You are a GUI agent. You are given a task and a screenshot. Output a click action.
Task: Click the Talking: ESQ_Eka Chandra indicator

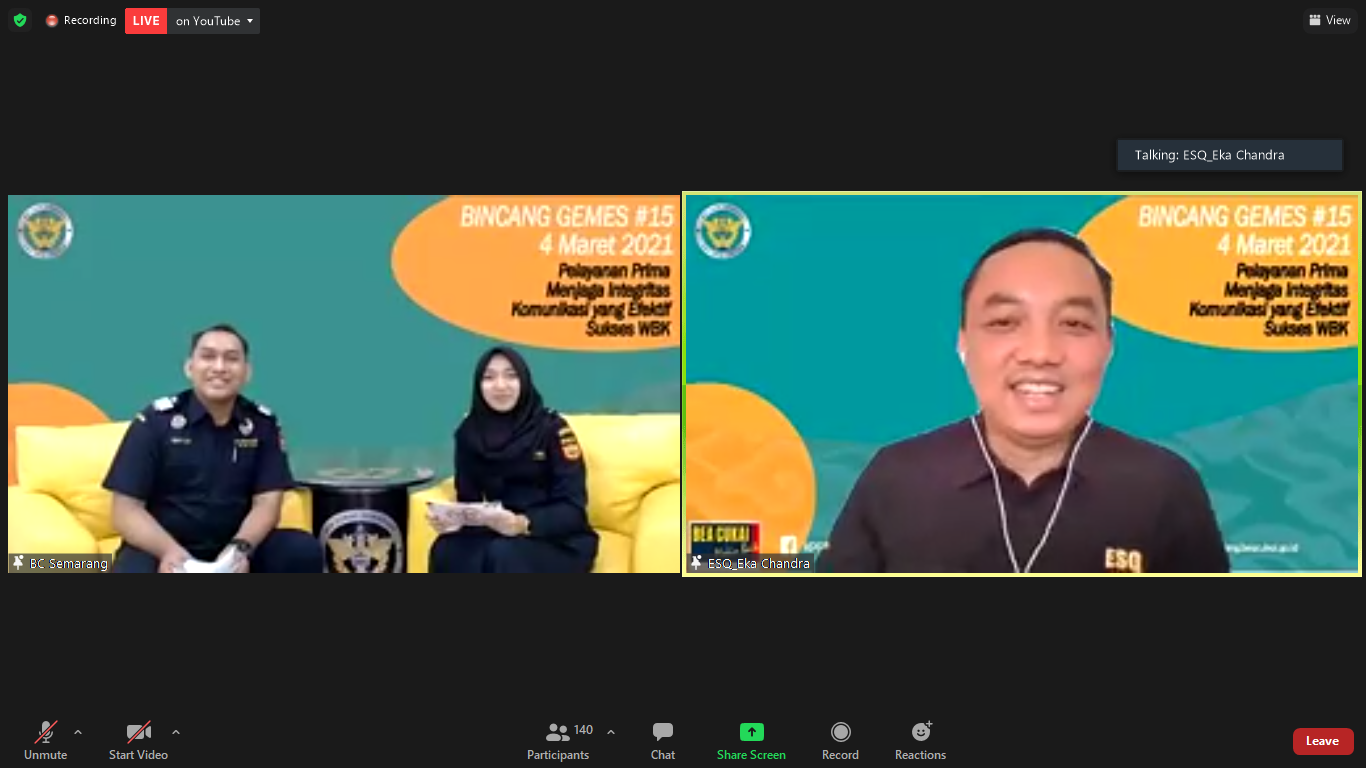[x=1229, y=155]
